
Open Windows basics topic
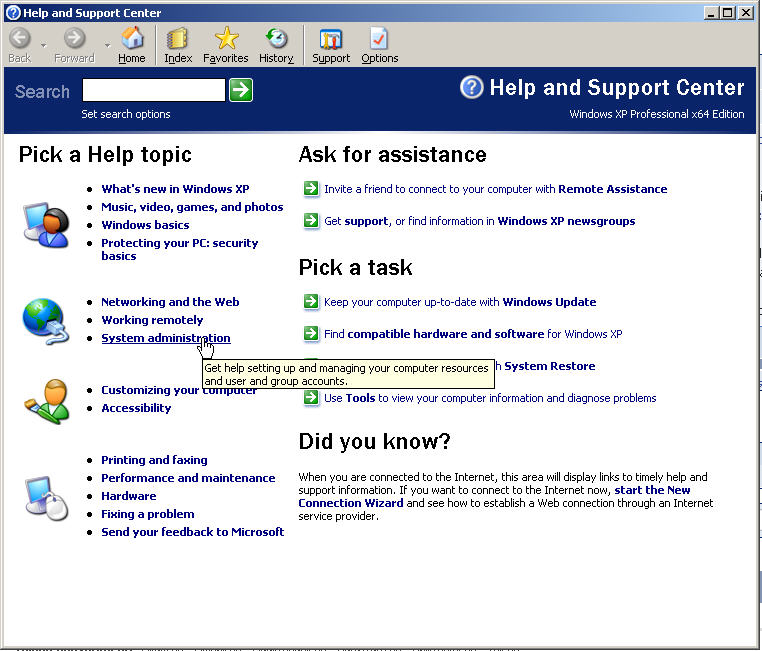coord(145,225)
